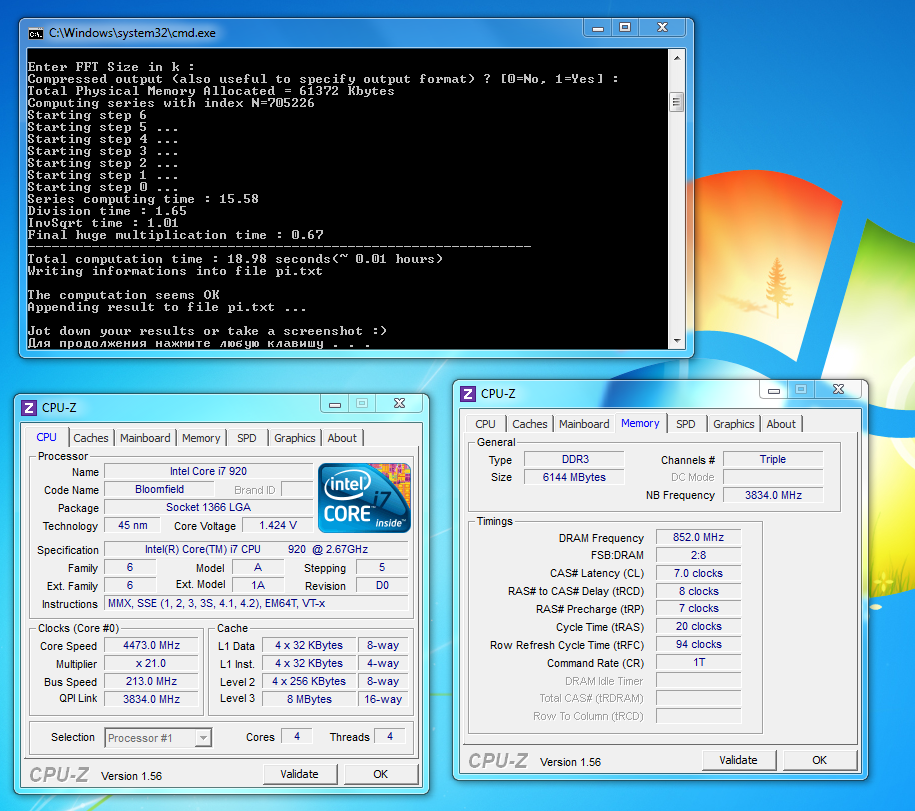Open the Graphics tab in left CPU-Z window

pyautogui.click(x=295, y=438)
